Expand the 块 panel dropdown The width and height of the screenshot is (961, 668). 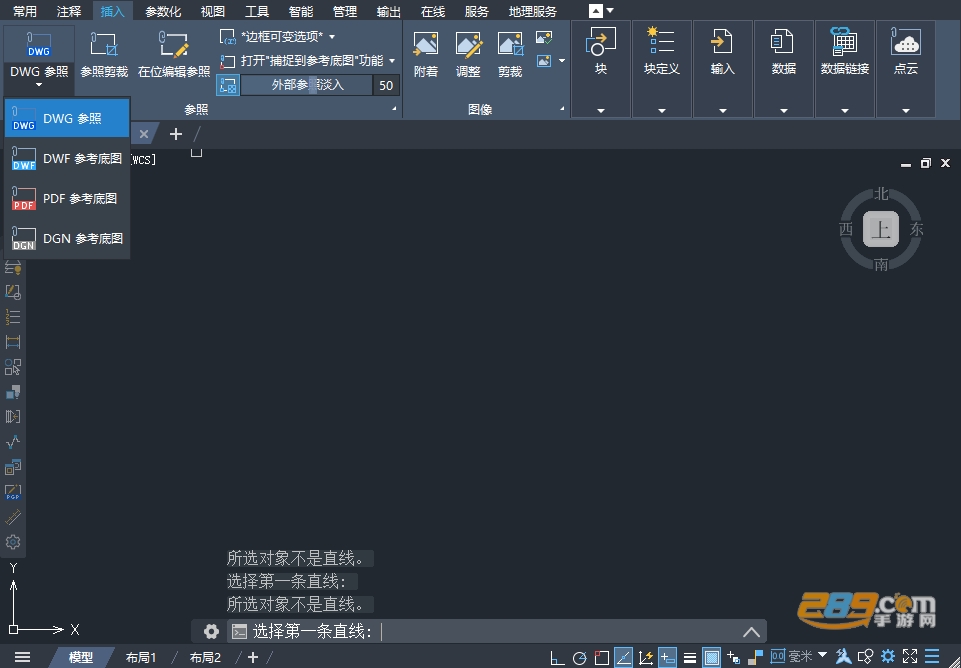tap(601, 111)
